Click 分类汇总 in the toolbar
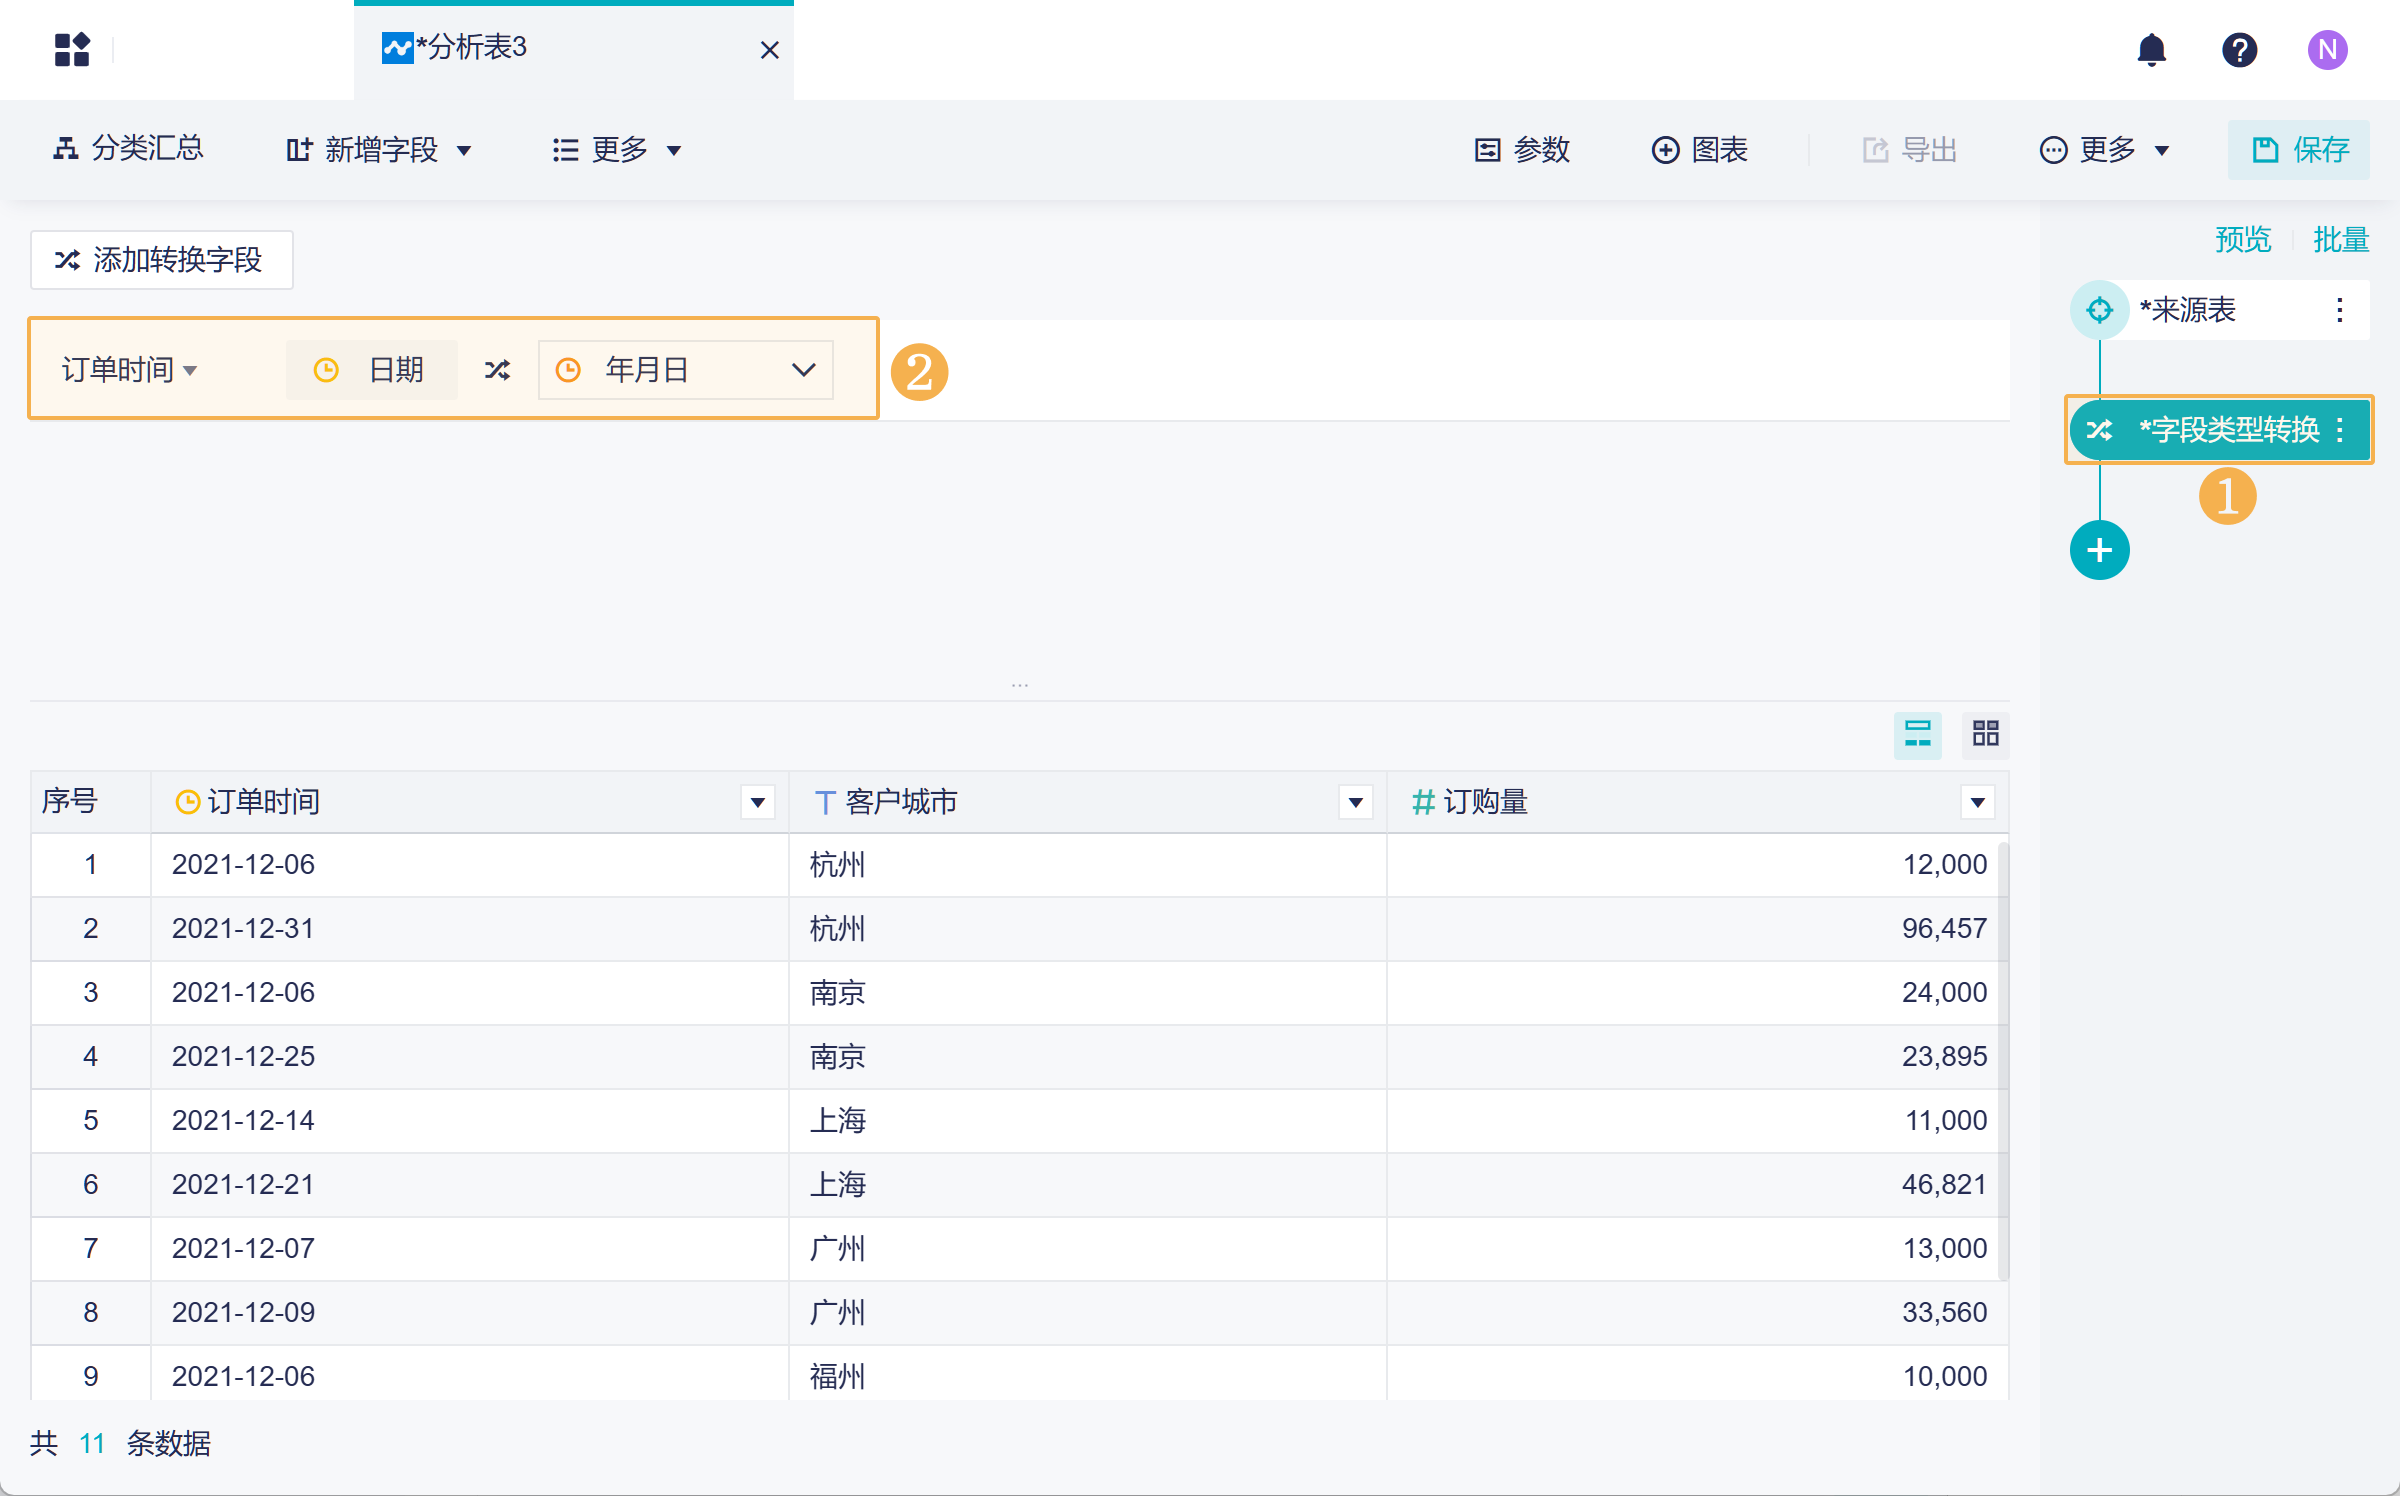This screenshot has height=1496, width=2400. [x=128, y=149]
